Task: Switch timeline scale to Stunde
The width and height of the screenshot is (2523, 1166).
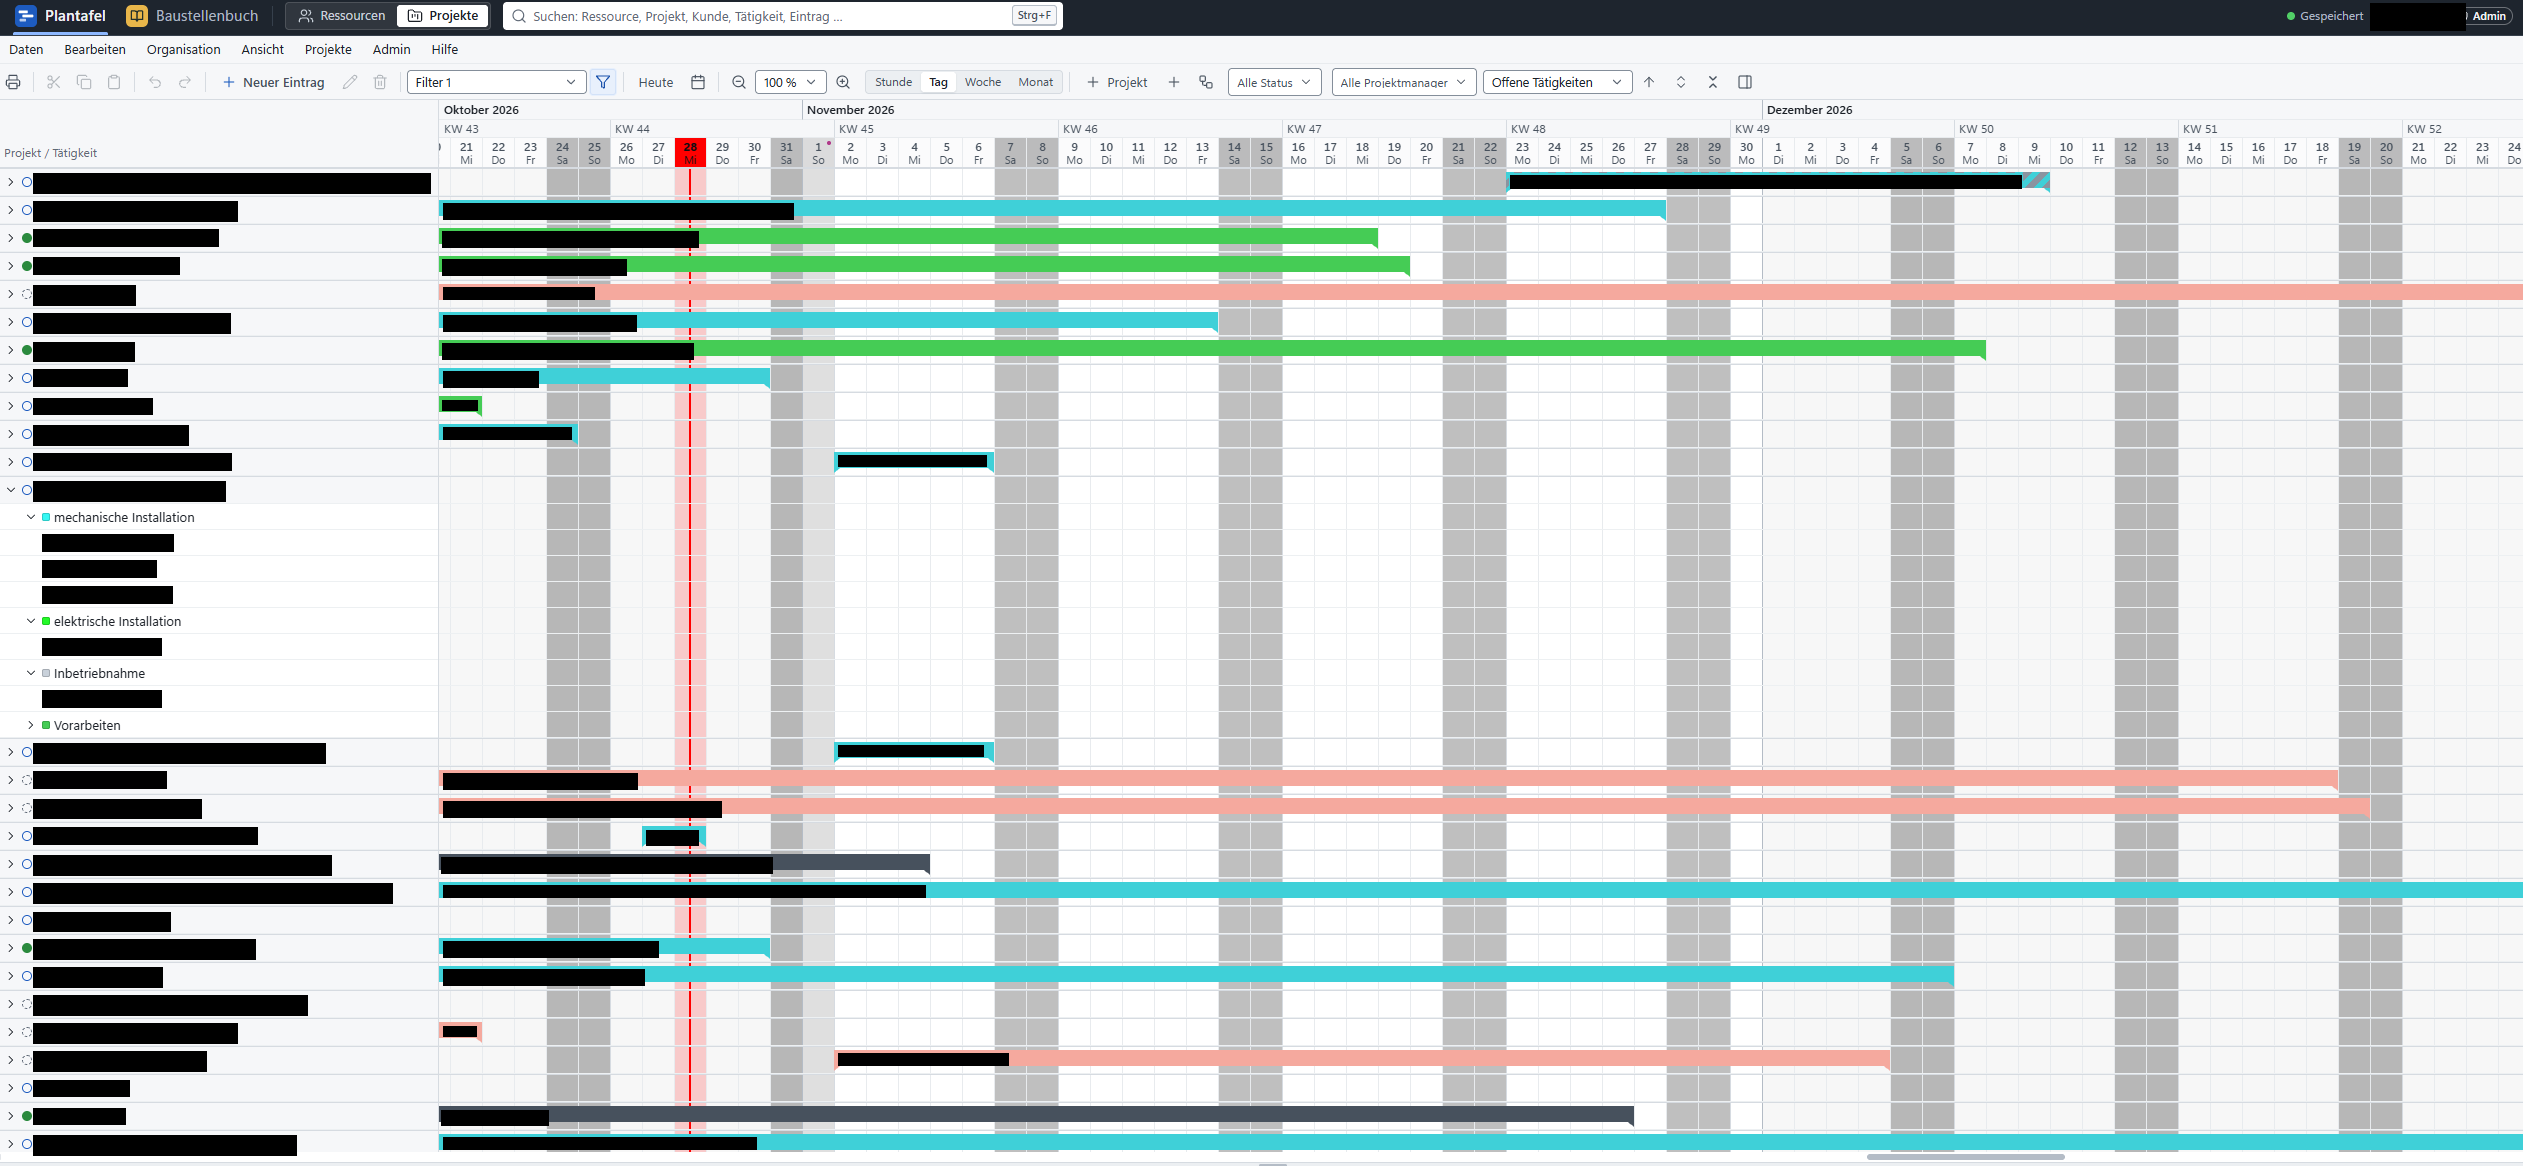Action: (x=893, y=82)
